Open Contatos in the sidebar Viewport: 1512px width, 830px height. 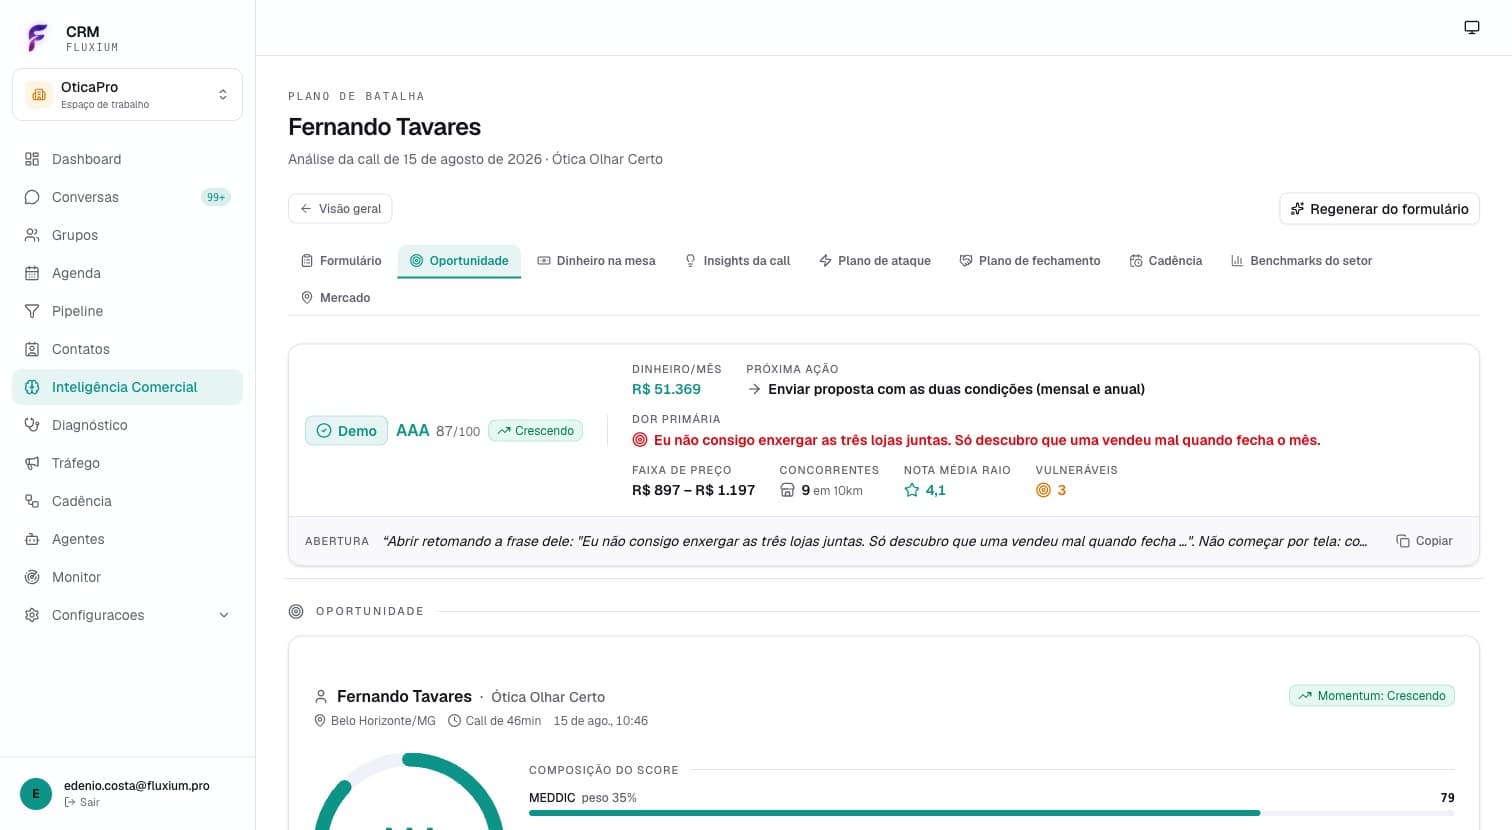coord(127,349)
